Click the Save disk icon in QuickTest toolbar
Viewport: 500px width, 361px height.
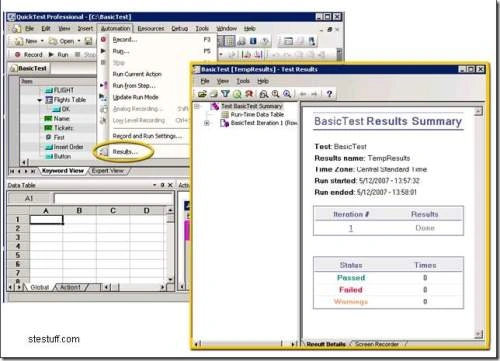click(x=88, y=41)
